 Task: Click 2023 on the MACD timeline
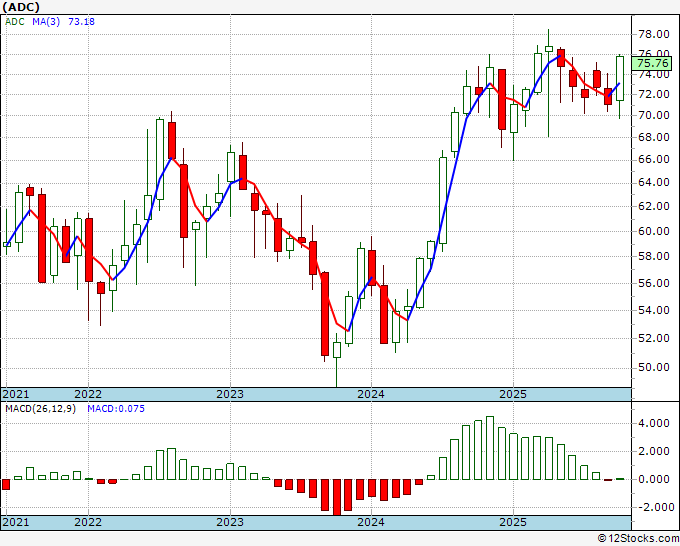pyautogui.click(x=230, y=522)
